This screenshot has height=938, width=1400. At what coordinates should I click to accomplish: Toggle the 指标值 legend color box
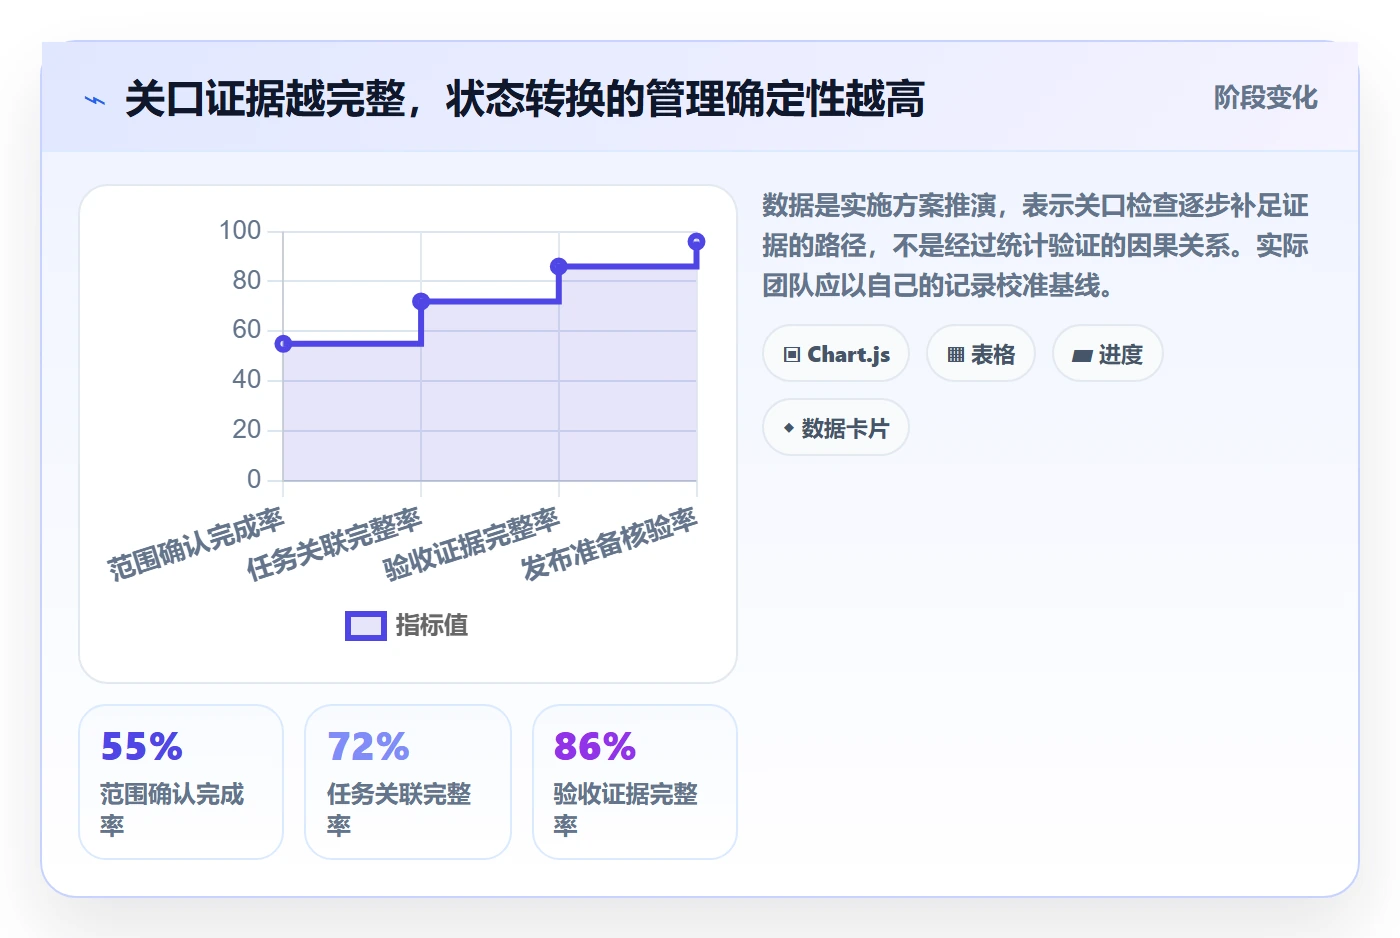pyautogui.click(x=366, y=626)
